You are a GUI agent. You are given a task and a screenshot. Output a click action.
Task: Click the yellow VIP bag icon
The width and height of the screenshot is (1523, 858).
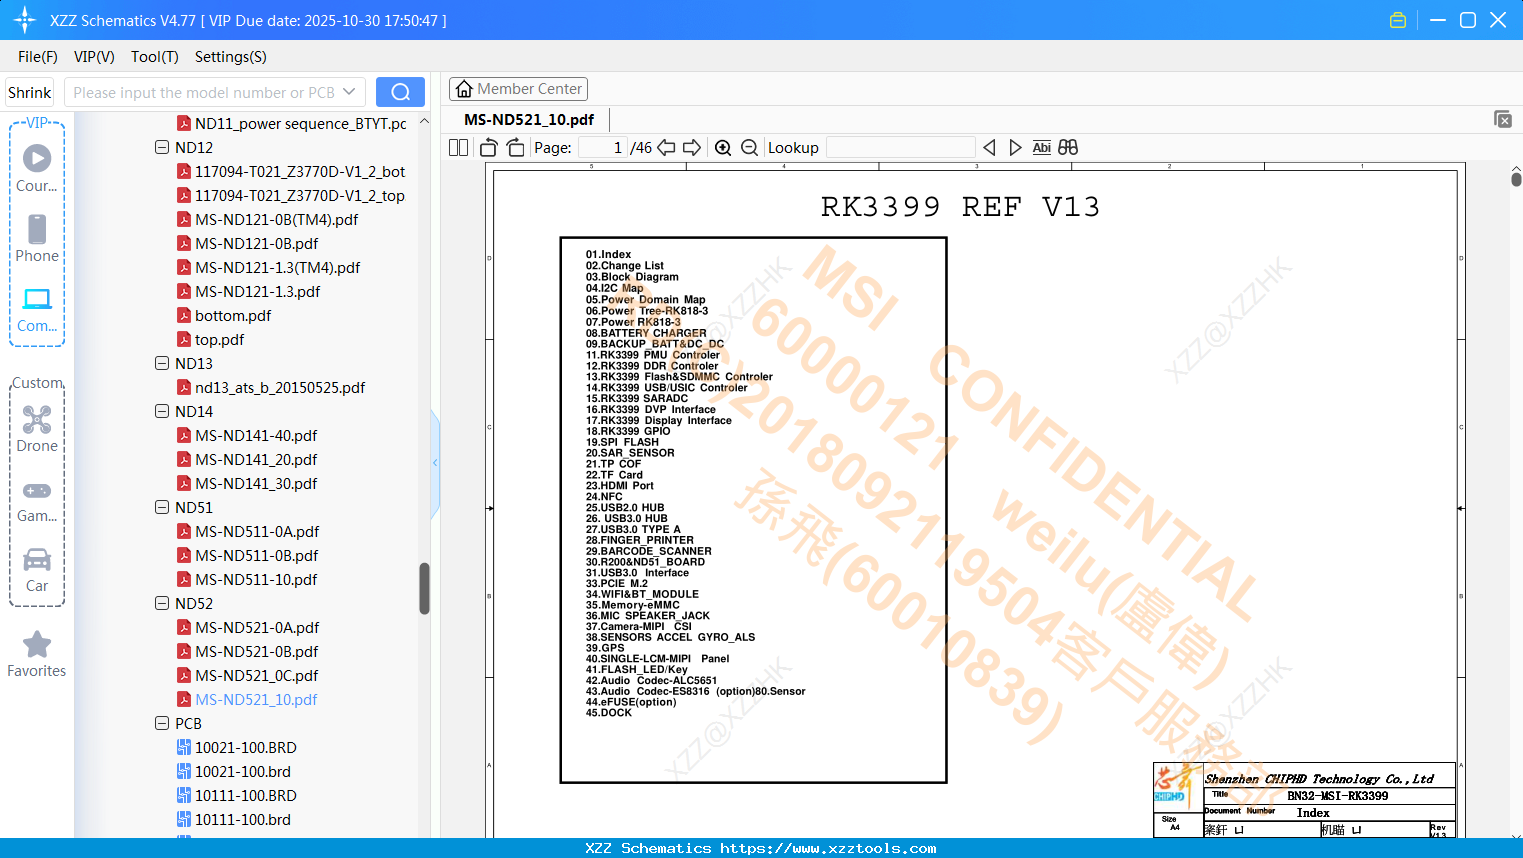tap(1398, 20)
